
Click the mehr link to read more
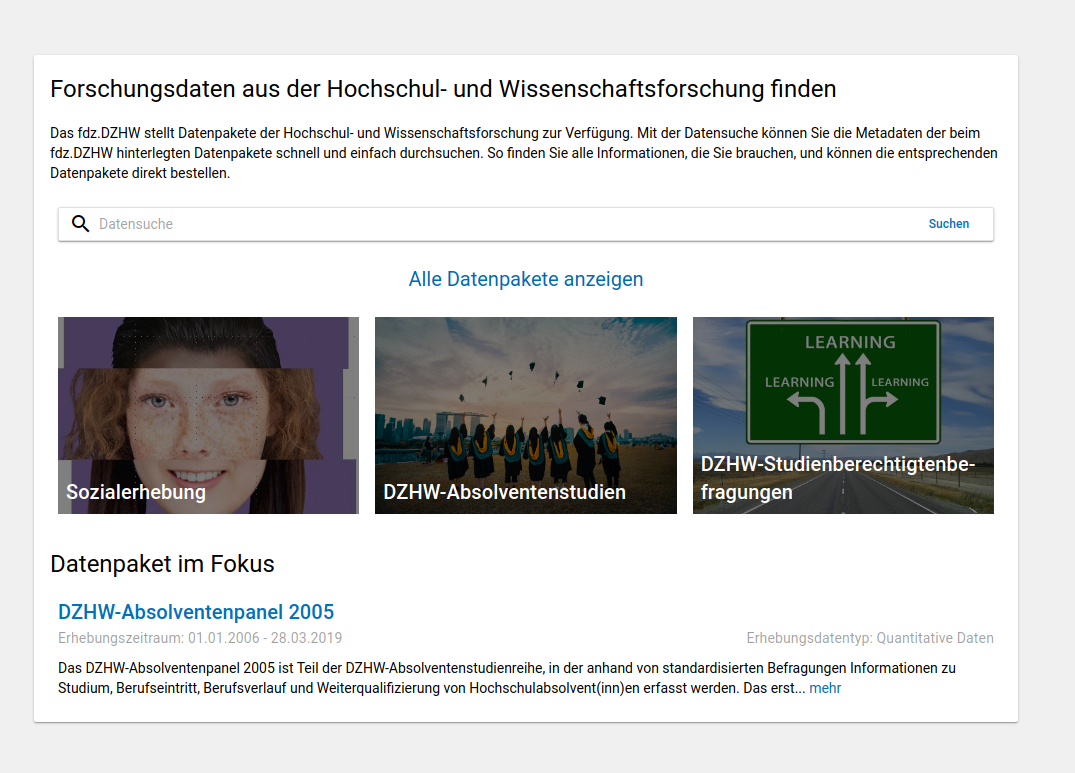825,688
